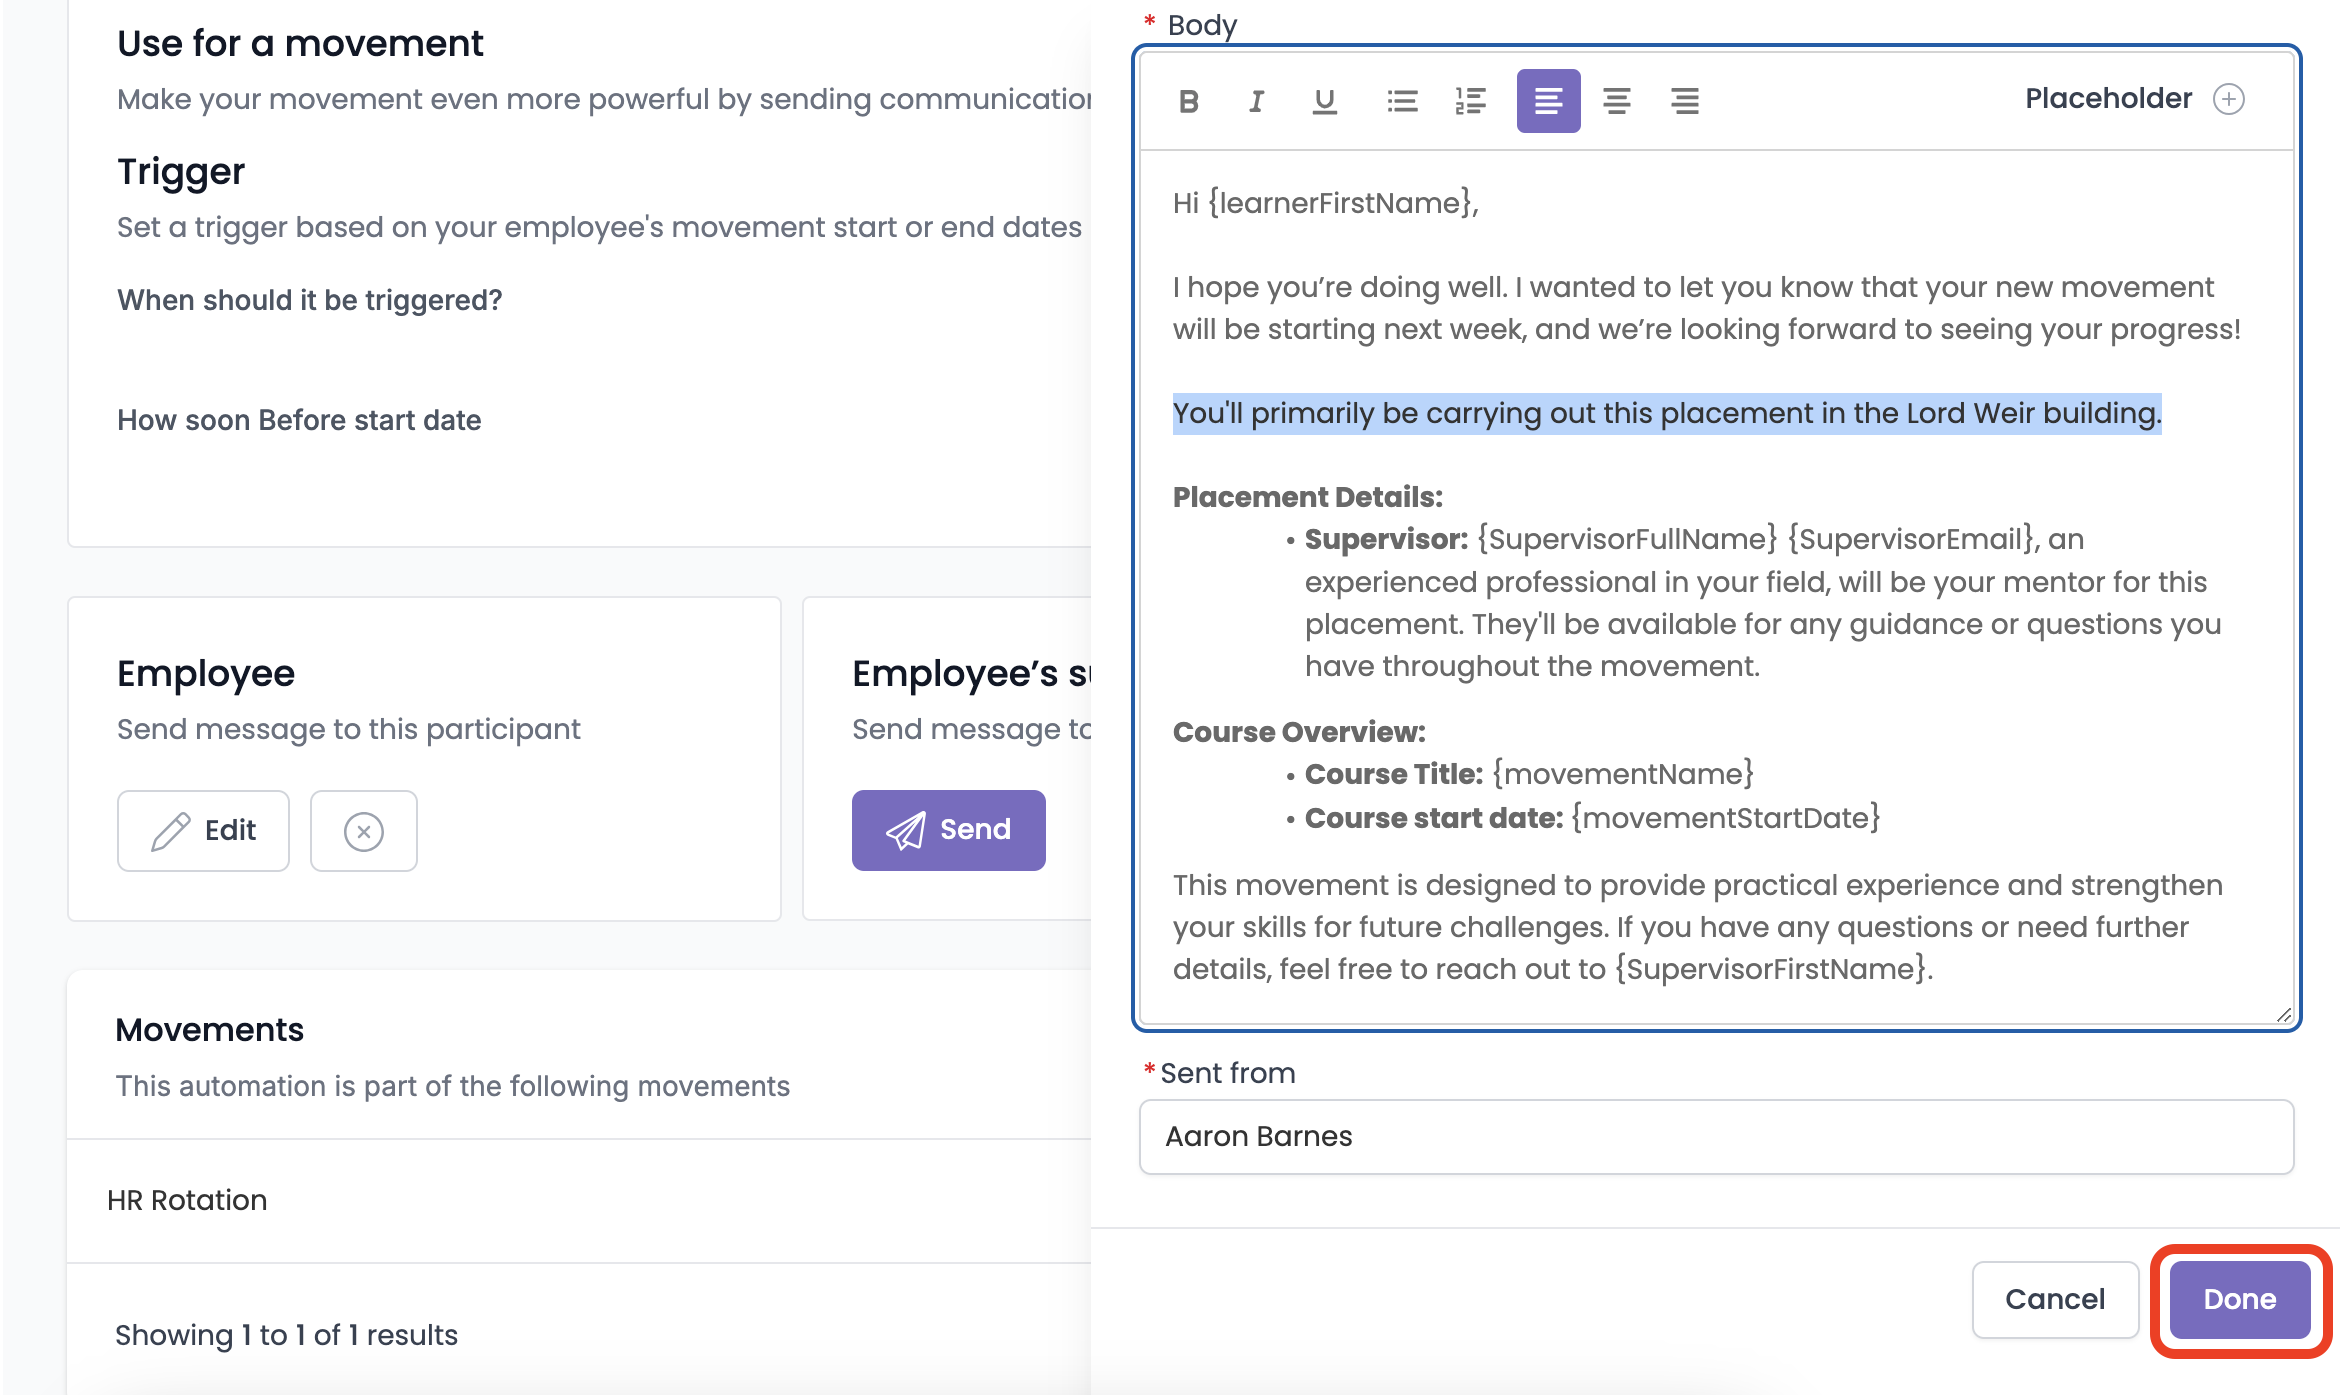Select the HR Rotation movement row
Image resolution: width=2340 pixels, height=1395 pixels.
580,1200
